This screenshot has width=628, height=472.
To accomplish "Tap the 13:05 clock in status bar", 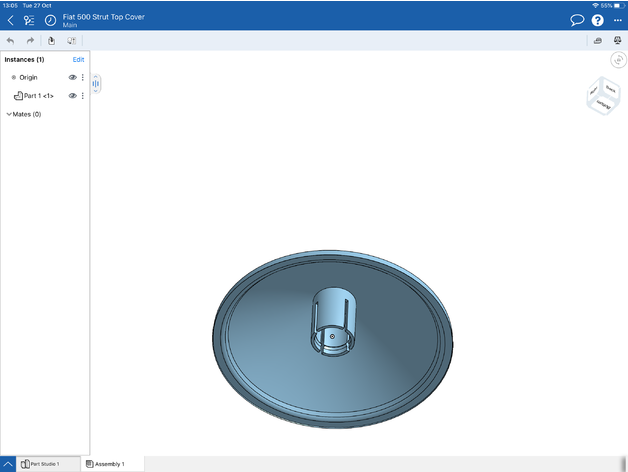I will 10,6.
